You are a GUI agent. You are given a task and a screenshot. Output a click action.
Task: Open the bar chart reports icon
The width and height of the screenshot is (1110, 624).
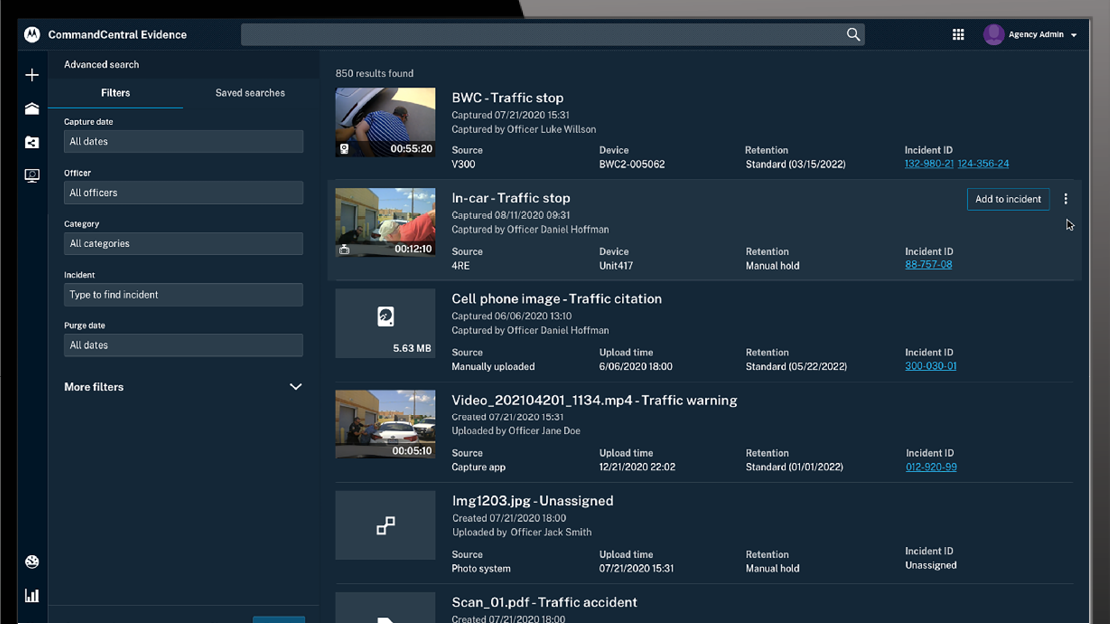point(32,596)
